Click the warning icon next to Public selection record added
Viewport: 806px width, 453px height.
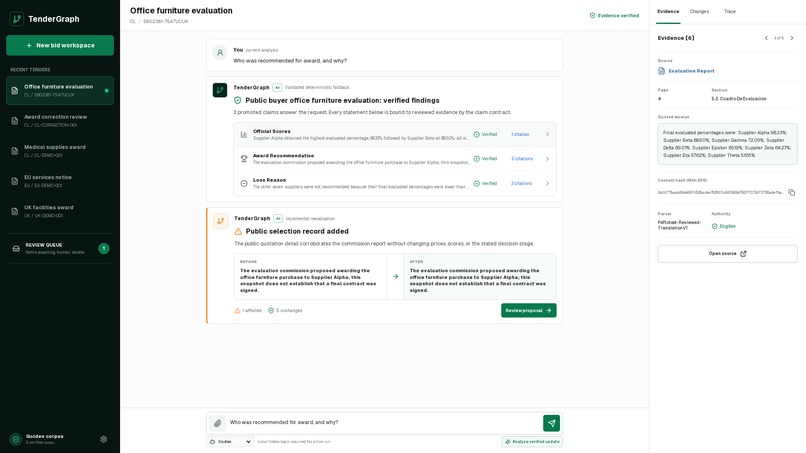(x=238, y=231)
